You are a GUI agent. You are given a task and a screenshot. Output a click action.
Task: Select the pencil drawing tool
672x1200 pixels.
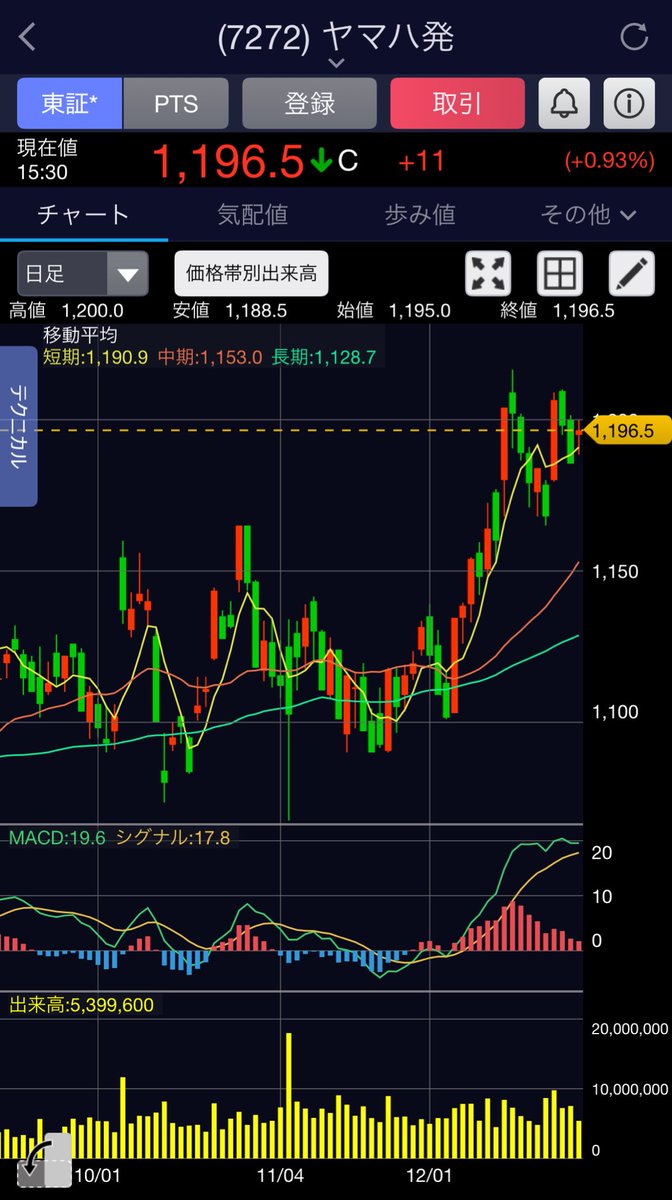(632, 273)
